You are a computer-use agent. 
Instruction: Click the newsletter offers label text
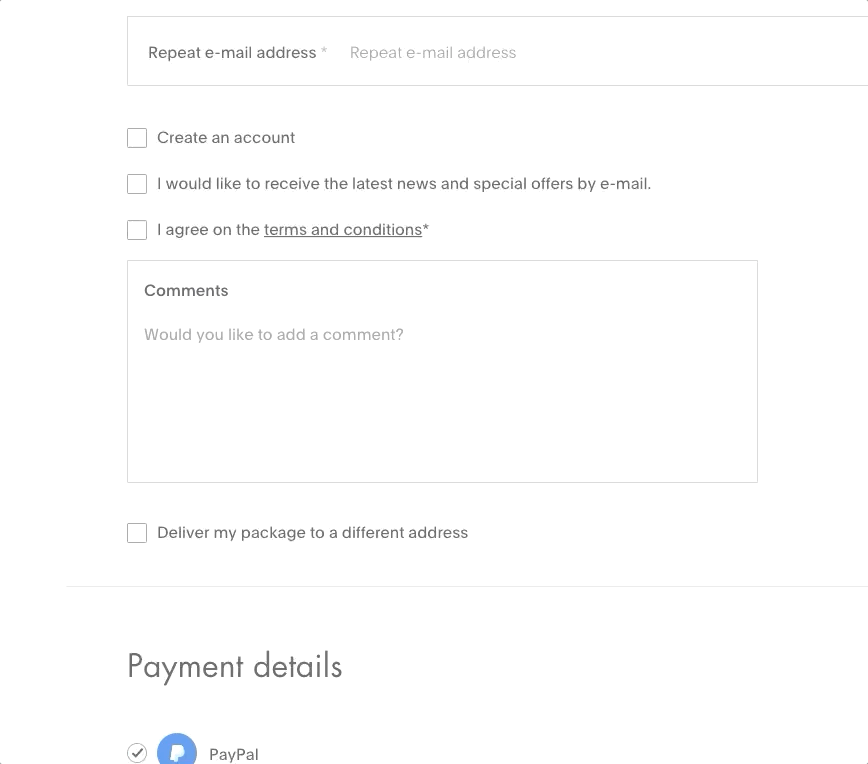point(404,184)
